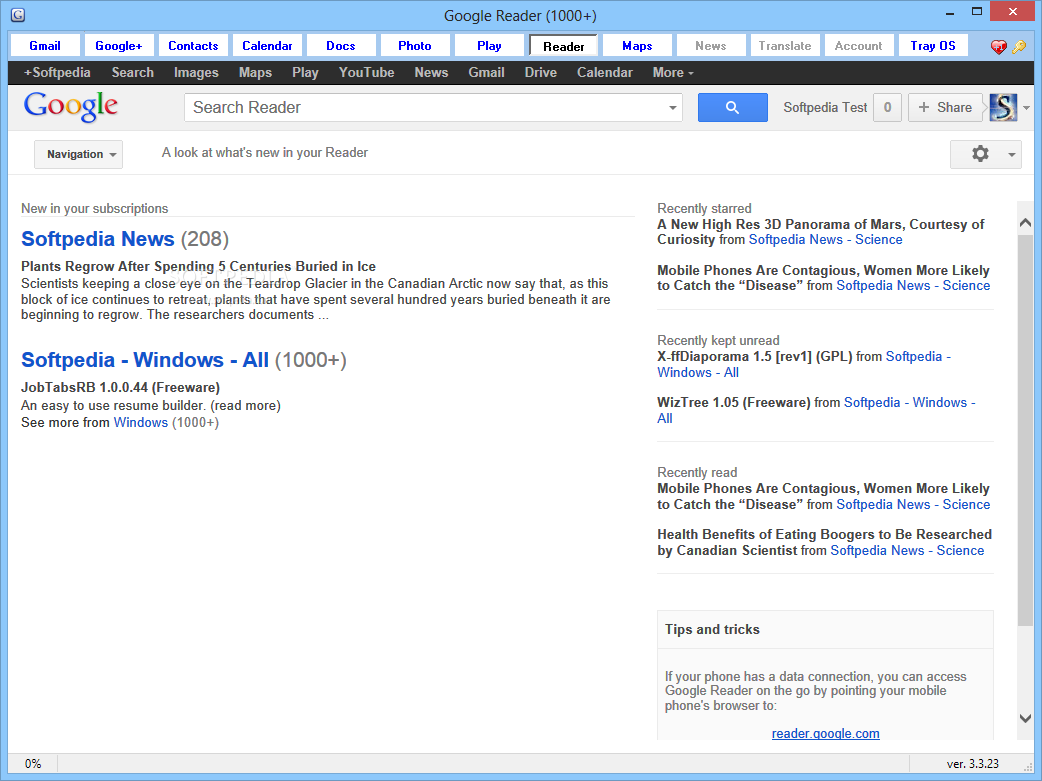The image size is (1042, 781).
Task: Open the JobTabsRB 1.0.0.44 (Freeware) item
Action: (120, 388)
